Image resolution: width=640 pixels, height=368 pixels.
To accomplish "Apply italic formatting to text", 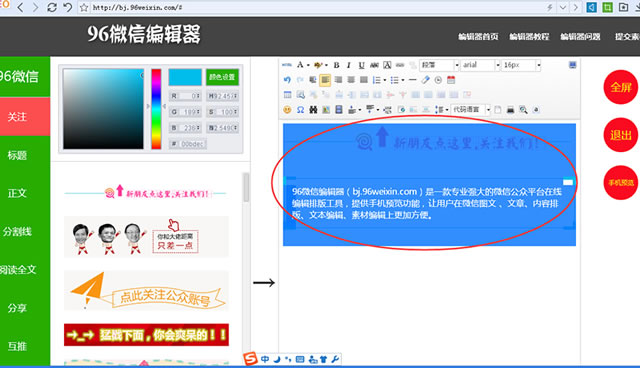I will (x=349, y=65).
